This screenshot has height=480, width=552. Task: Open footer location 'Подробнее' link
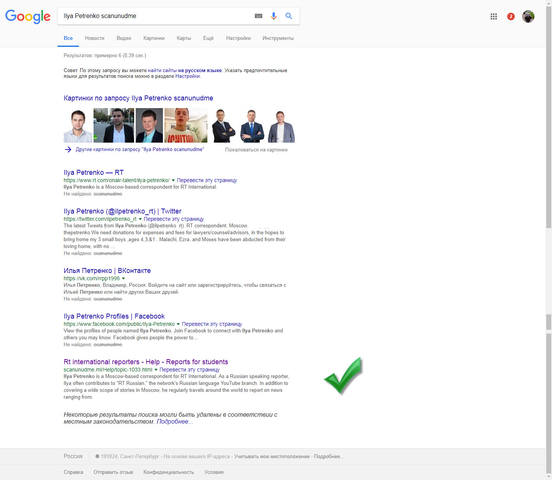click(x=327, y=456)
